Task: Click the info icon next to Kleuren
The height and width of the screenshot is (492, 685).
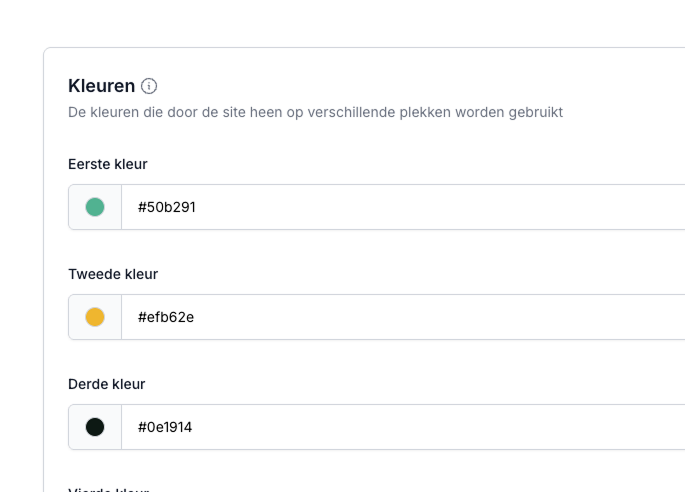Action: (x=149, y=86)
